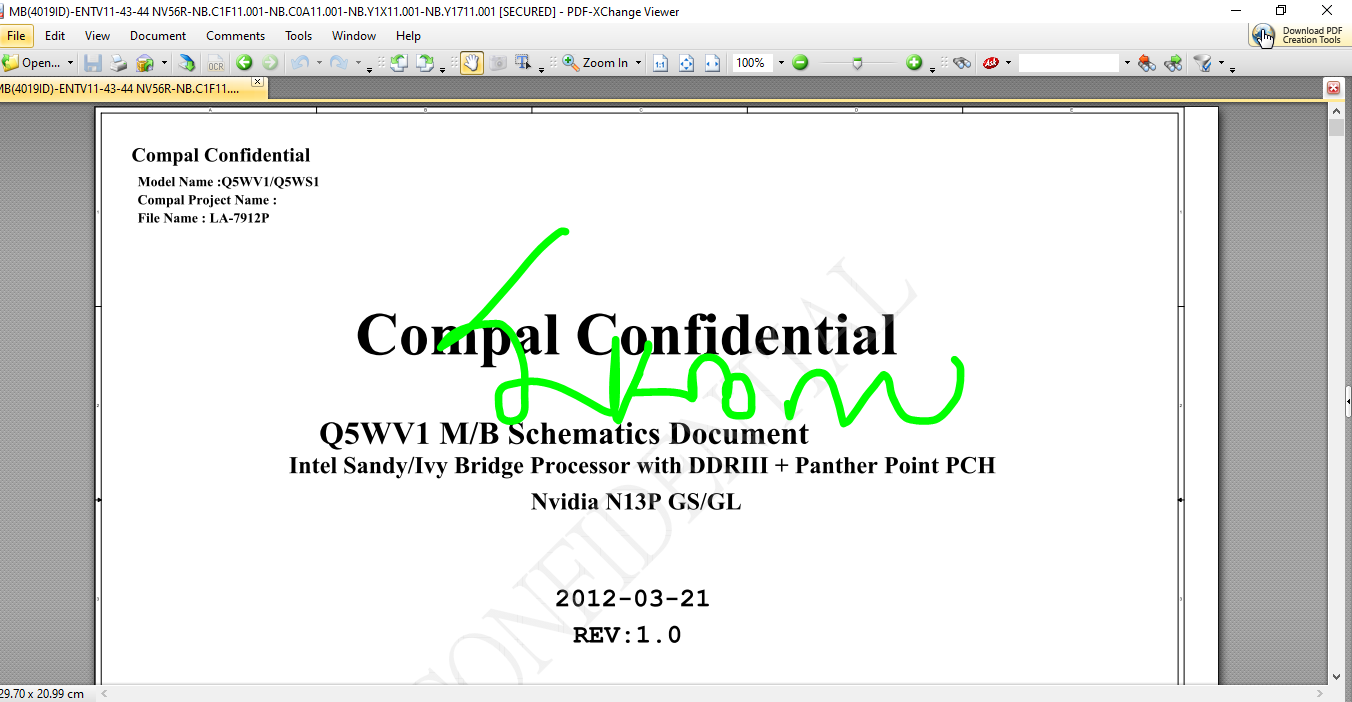
Task: Click Find Next binoculars icon
Action: click(1173, 63)
